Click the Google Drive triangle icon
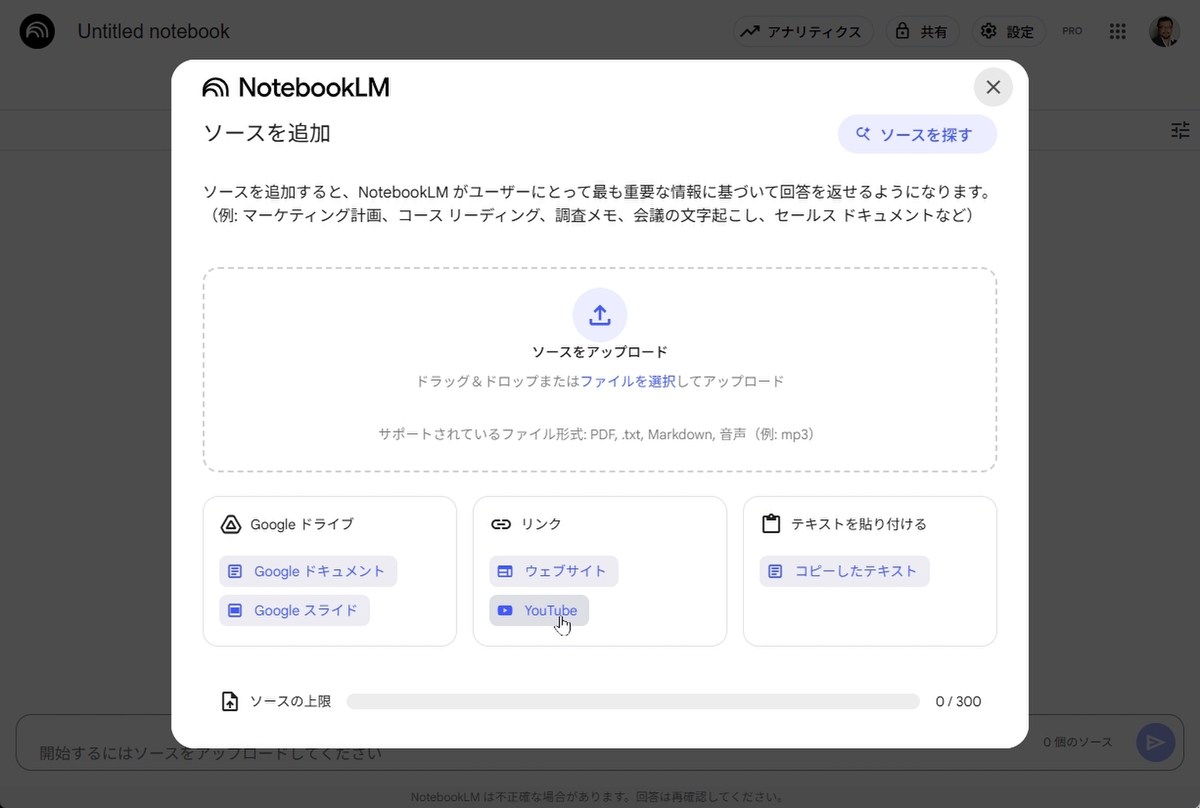 231,524
